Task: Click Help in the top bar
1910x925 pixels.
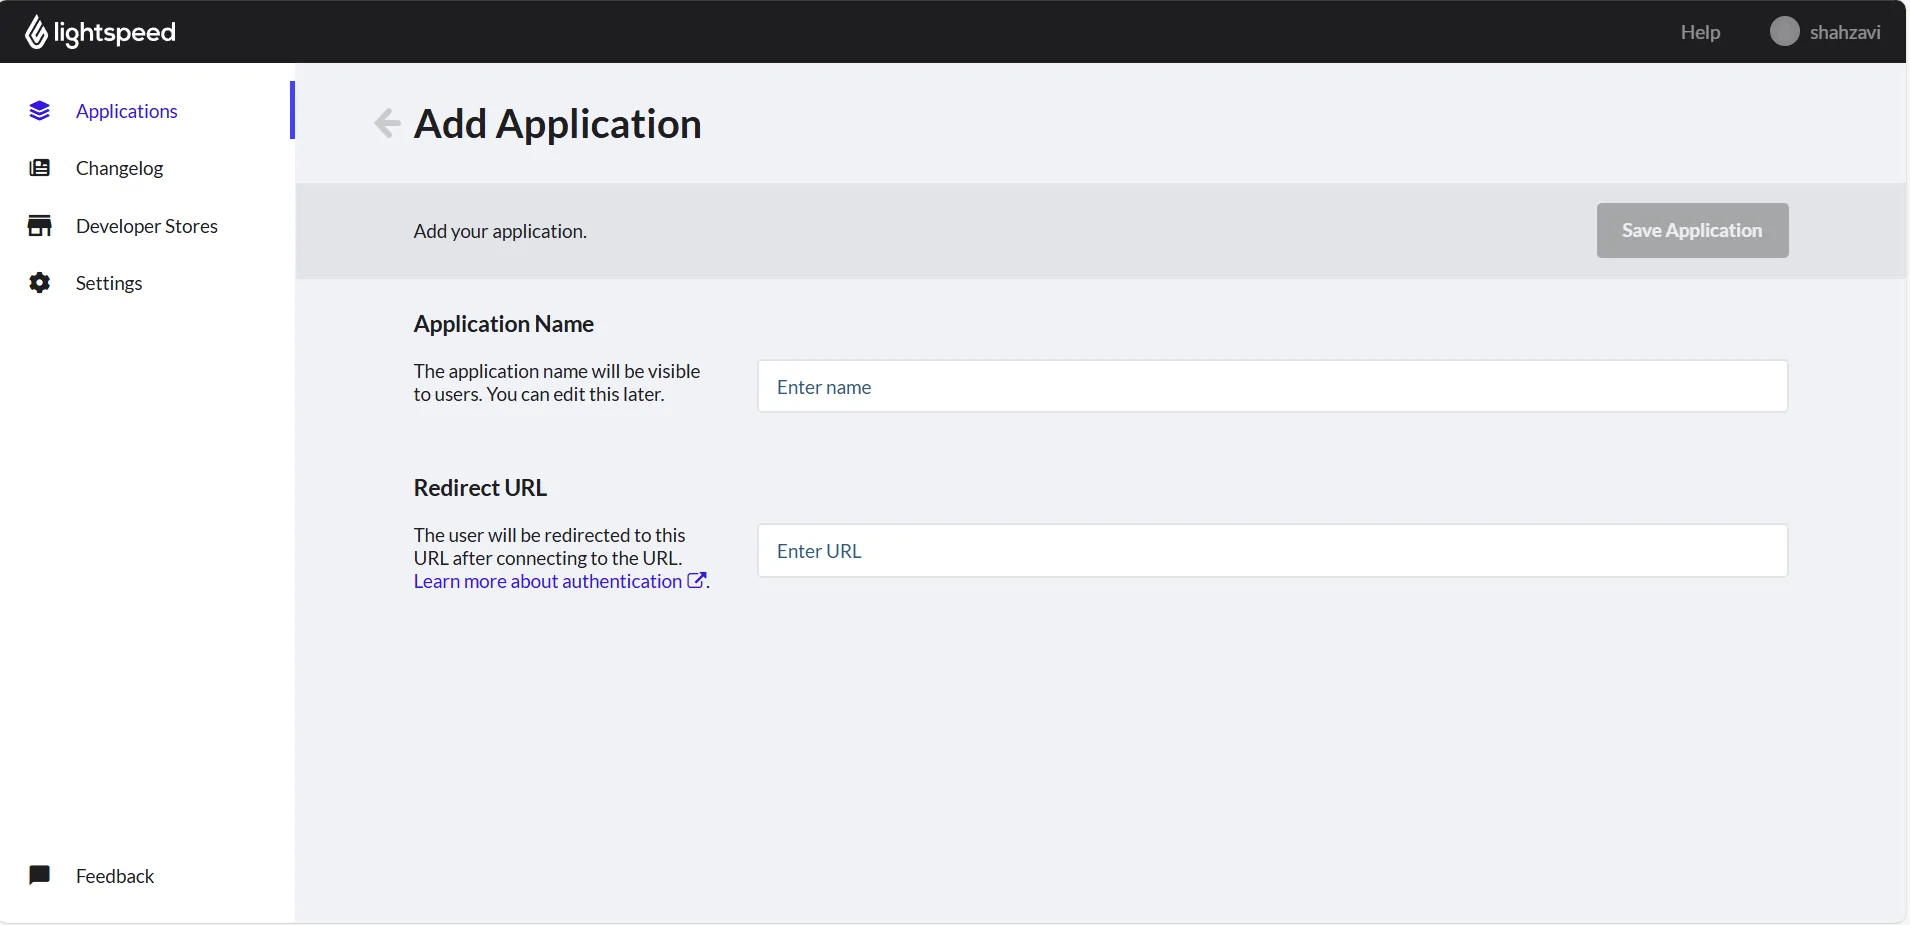Action: pos(1700,32)
